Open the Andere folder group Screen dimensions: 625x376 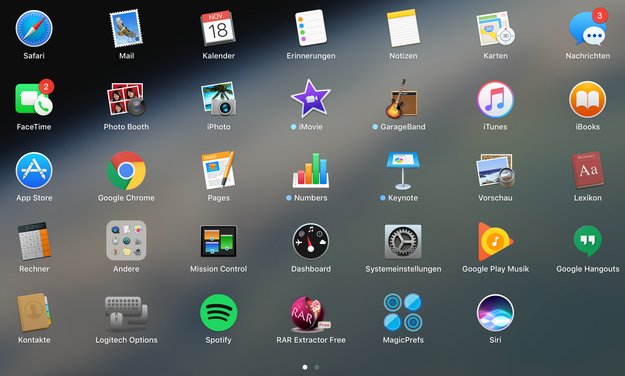point(126,241)
